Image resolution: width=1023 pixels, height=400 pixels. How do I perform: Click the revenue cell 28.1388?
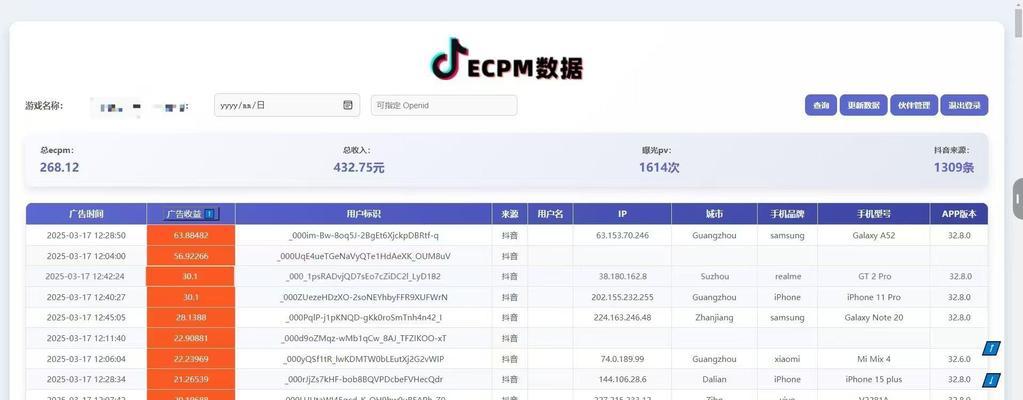point(191,318)
